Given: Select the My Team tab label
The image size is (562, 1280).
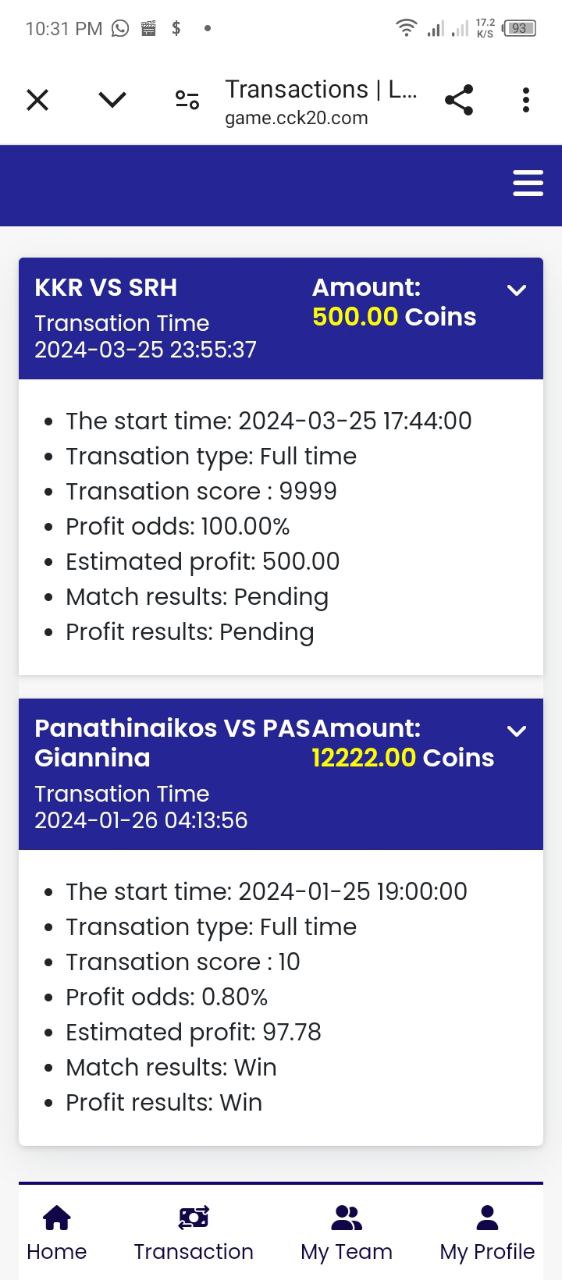Looking at the screenshot, I should [x=346, y=1252].
